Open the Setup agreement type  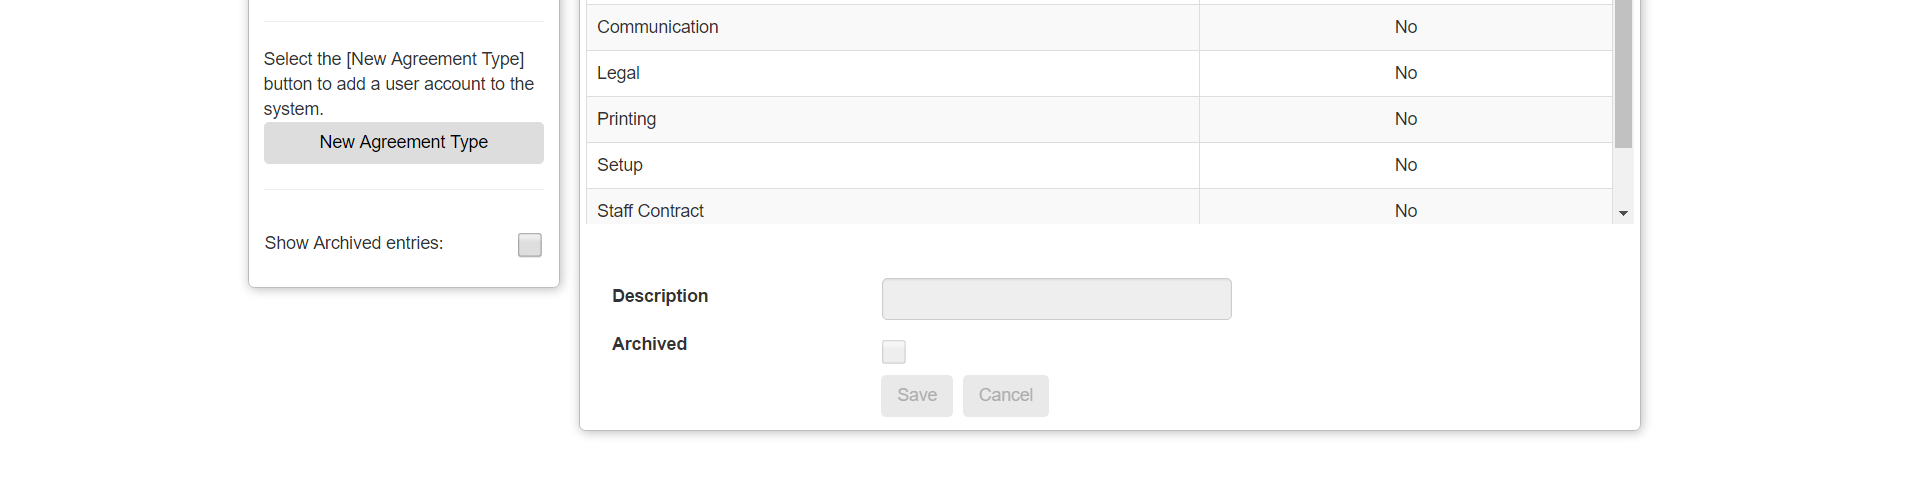click(x=619, y=165)
